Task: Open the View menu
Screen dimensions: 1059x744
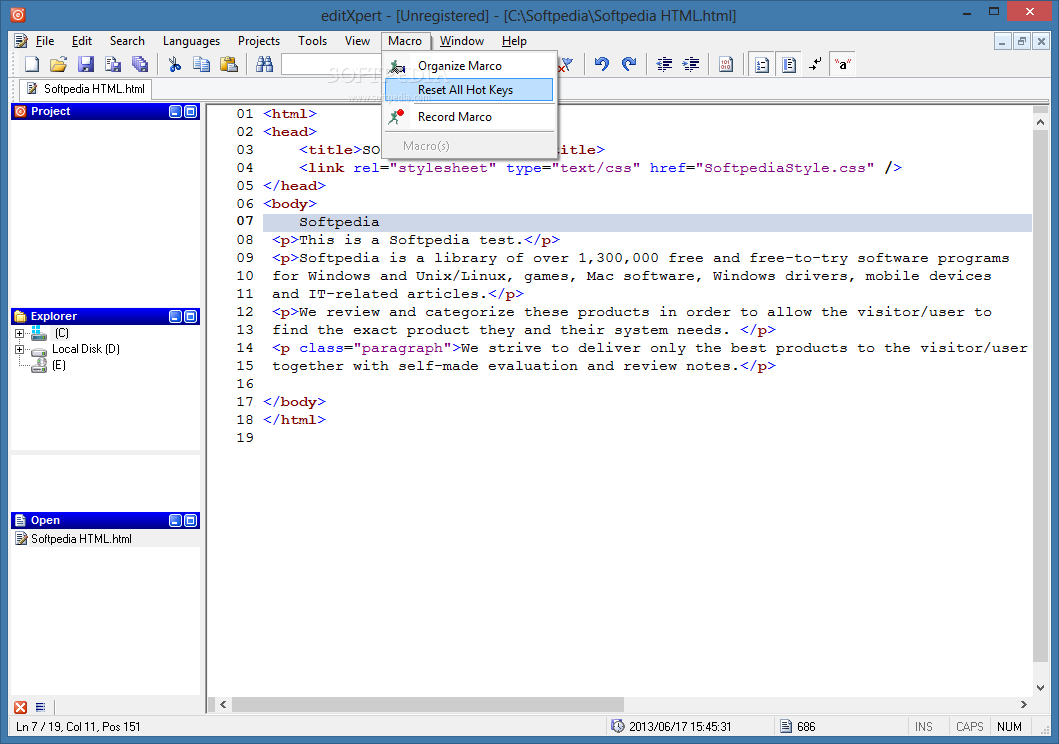Action: (x=357, y=41)
